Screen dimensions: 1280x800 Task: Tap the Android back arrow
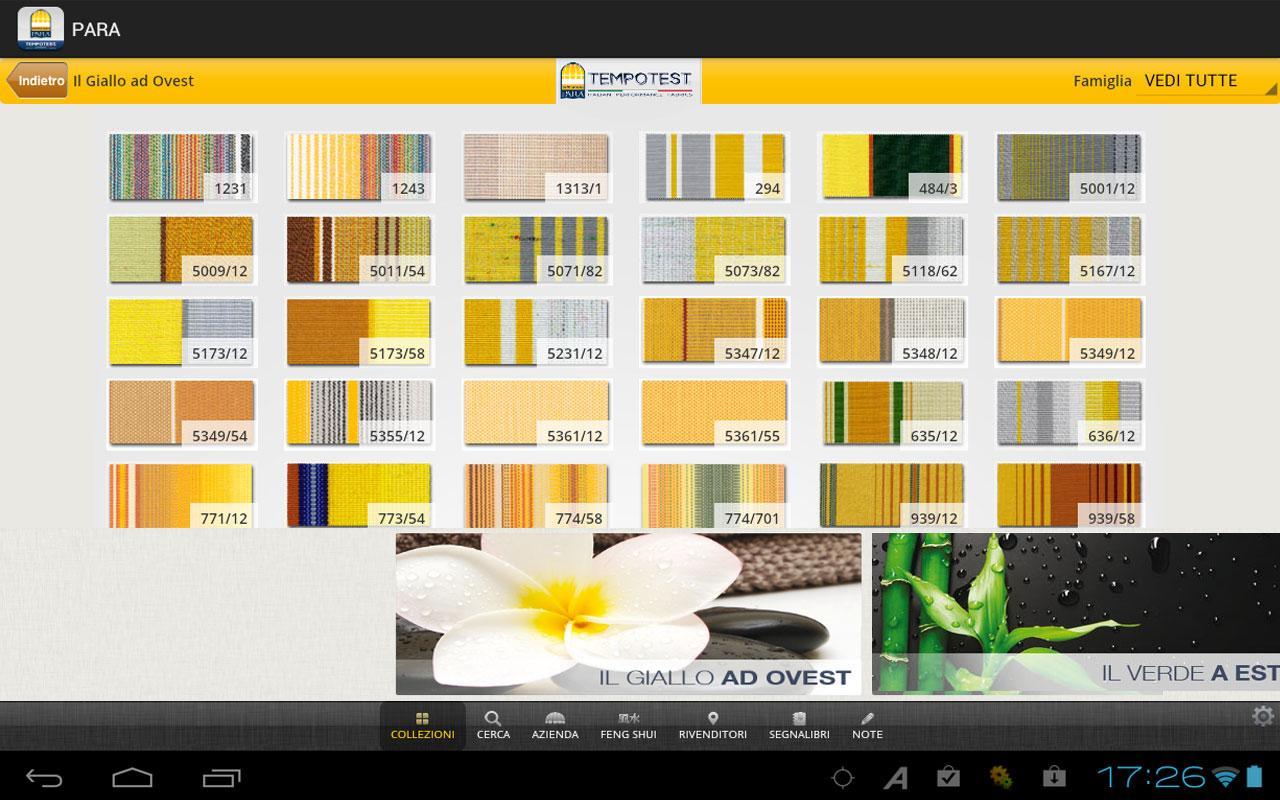[x=44, y=777]
